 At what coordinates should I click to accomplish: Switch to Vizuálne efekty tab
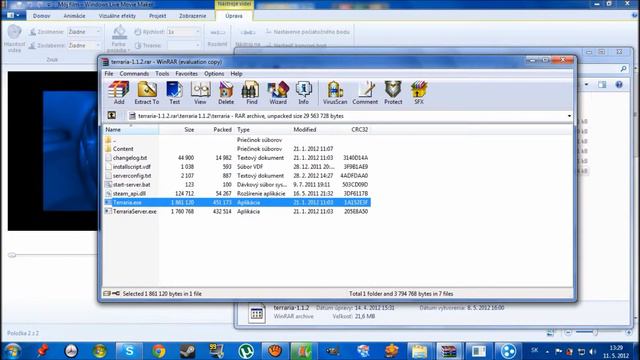coord(117,16)
